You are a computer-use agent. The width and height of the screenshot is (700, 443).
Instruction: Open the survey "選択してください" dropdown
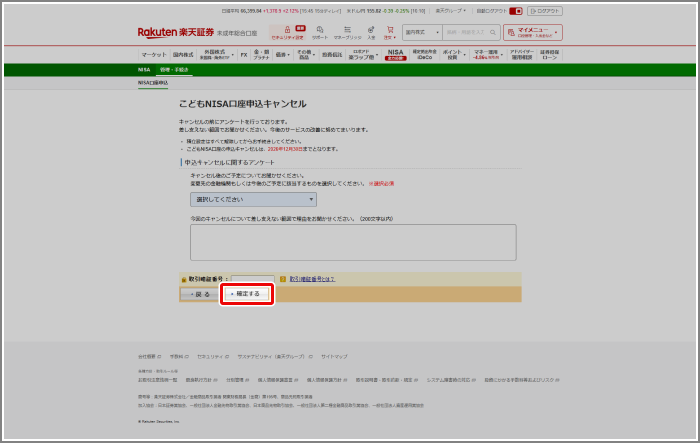[x=253, y=199]
